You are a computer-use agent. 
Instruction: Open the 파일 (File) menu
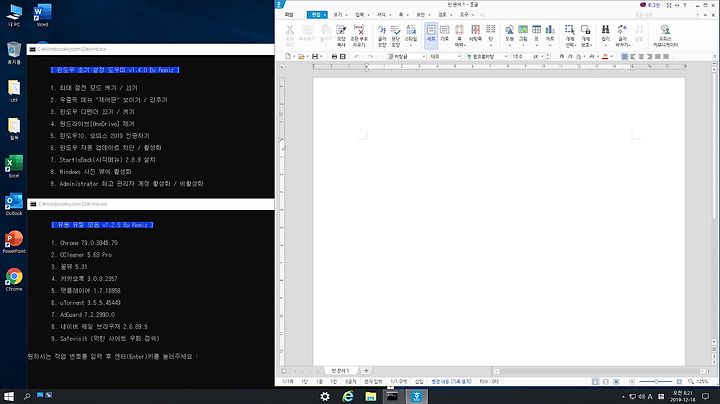[289, 15]
